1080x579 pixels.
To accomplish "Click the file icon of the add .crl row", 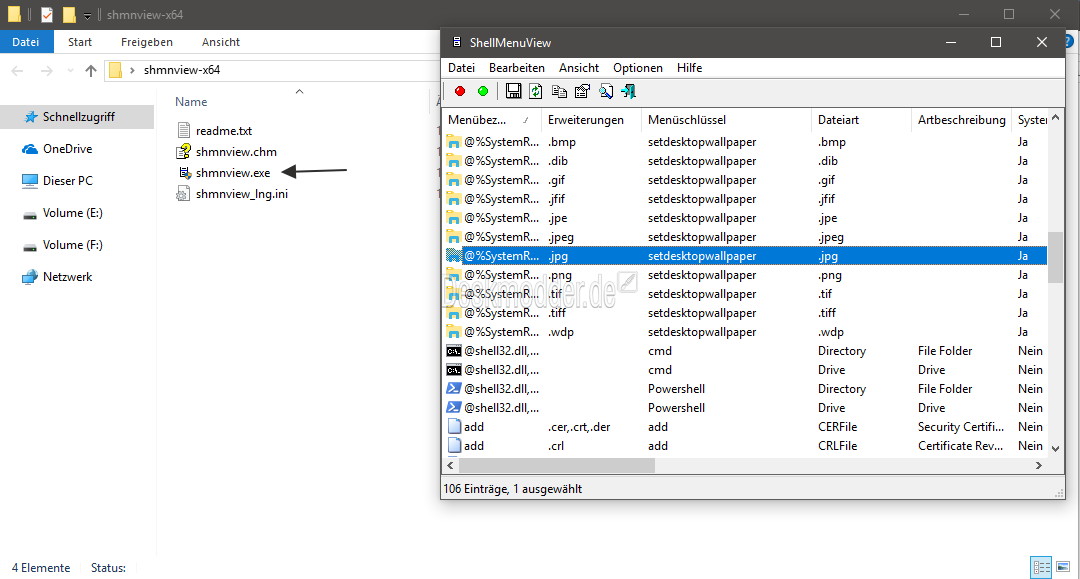I will pyautogui.click(x=454, y=445).
